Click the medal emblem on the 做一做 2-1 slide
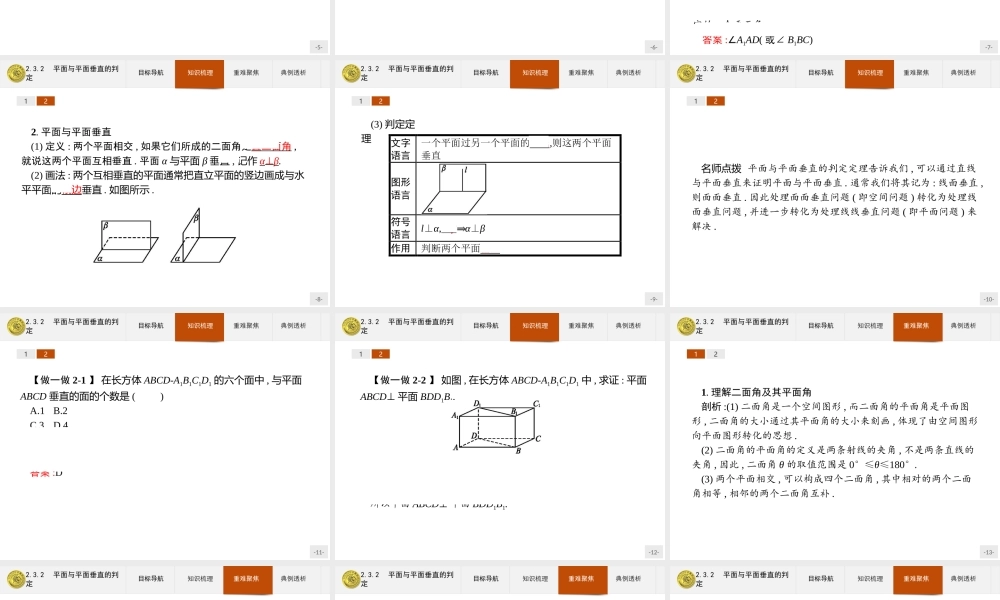The image size is (1000, 600). tap(17, 326)
